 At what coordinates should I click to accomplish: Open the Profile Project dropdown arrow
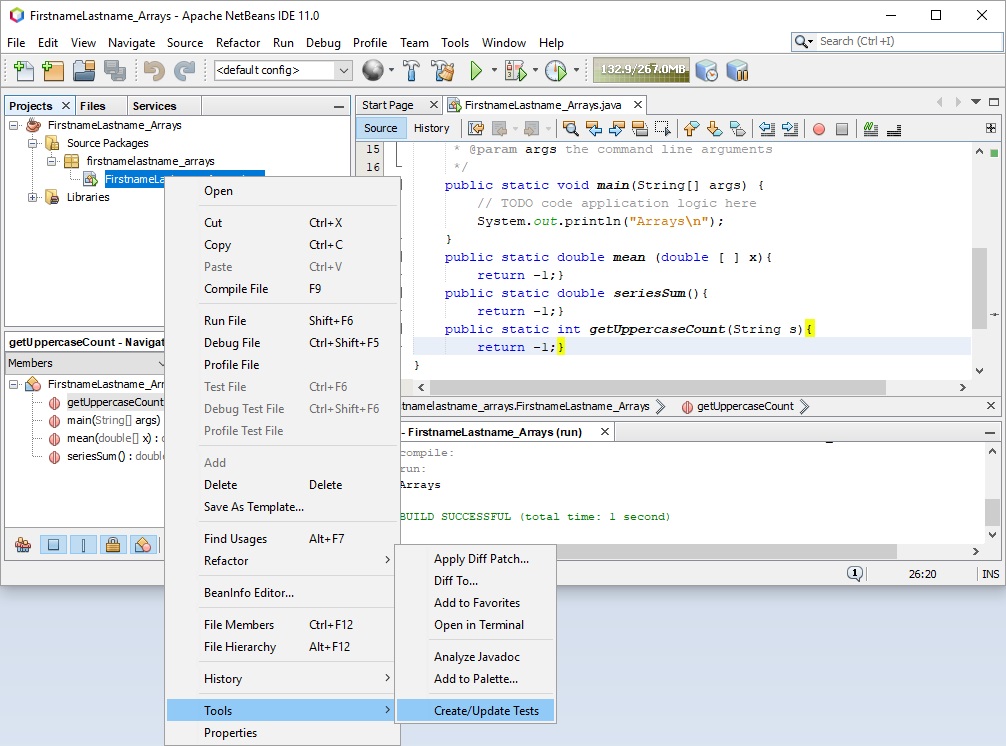(576, 70)
